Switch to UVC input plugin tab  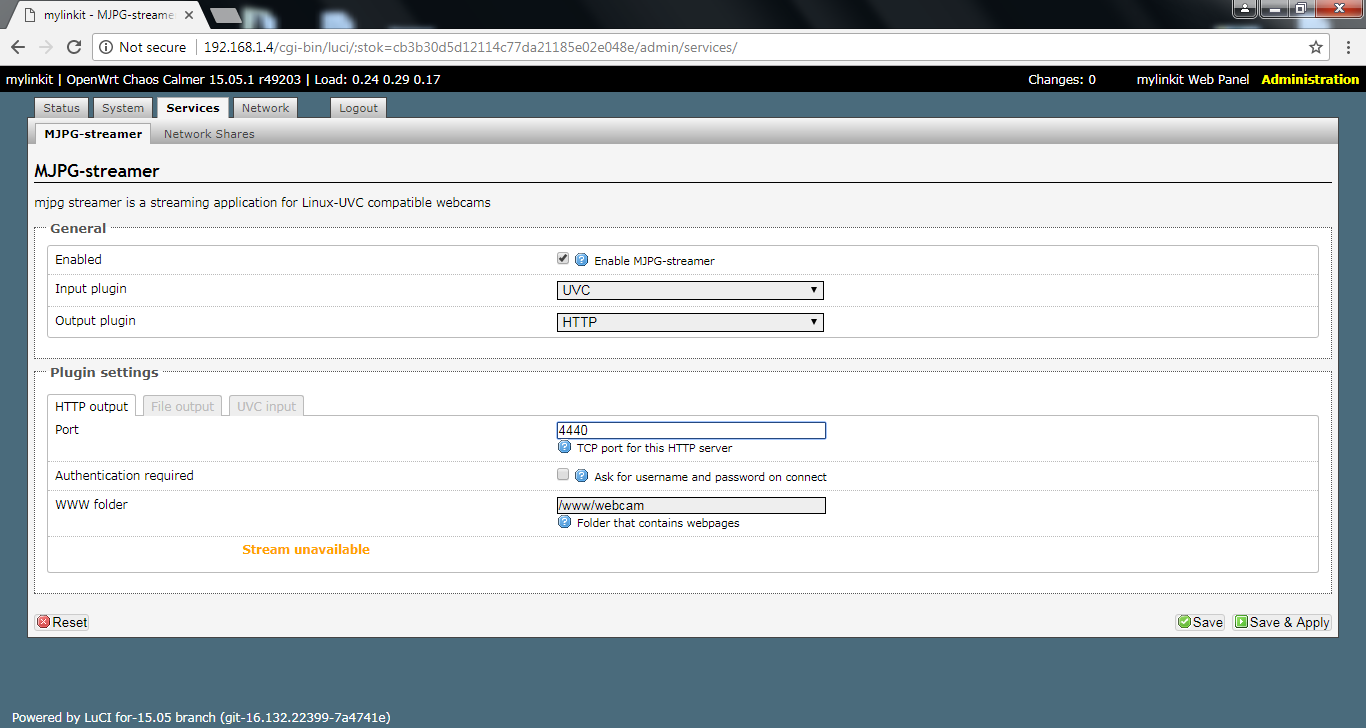(266, 406)
